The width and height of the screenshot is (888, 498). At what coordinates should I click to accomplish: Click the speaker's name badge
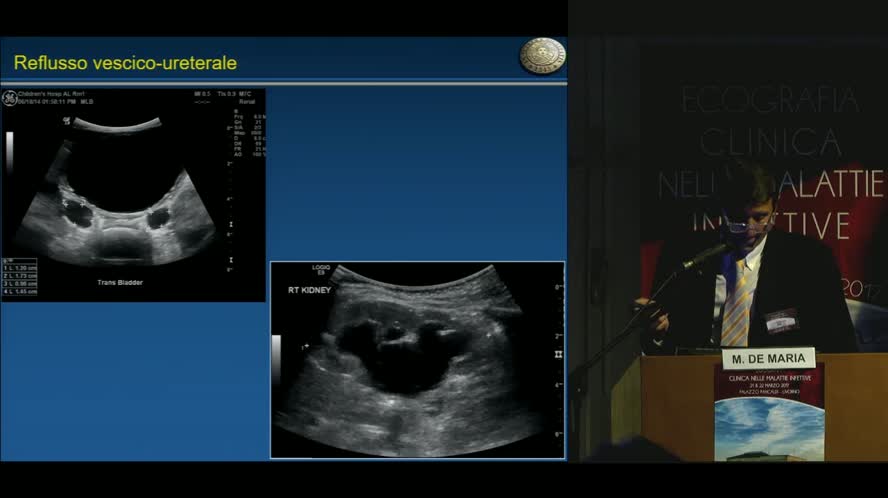[x=780, y=321]
